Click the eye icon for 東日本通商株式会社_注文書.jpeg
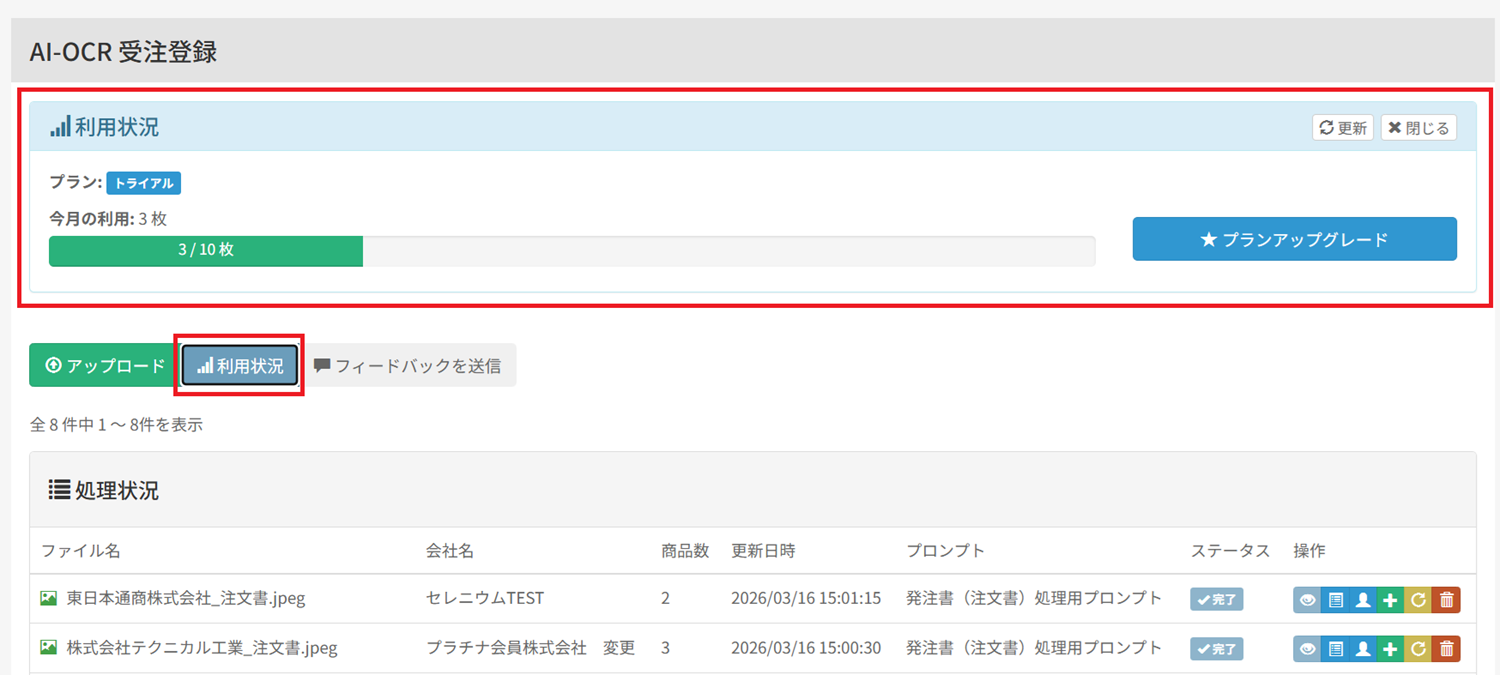The width and height of the screenshot is (1500, 675). coord(1307,599)
